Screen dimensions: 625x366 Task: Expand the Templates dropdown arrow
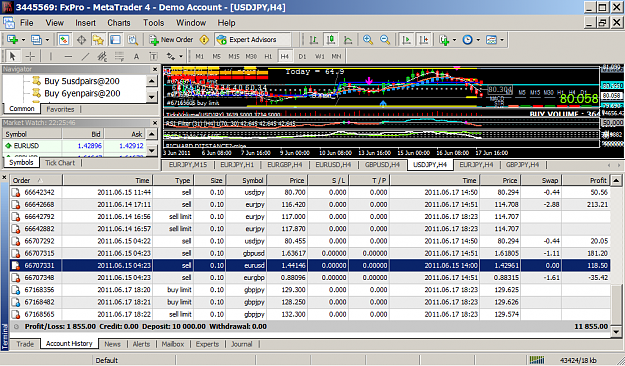coord(502,40)
